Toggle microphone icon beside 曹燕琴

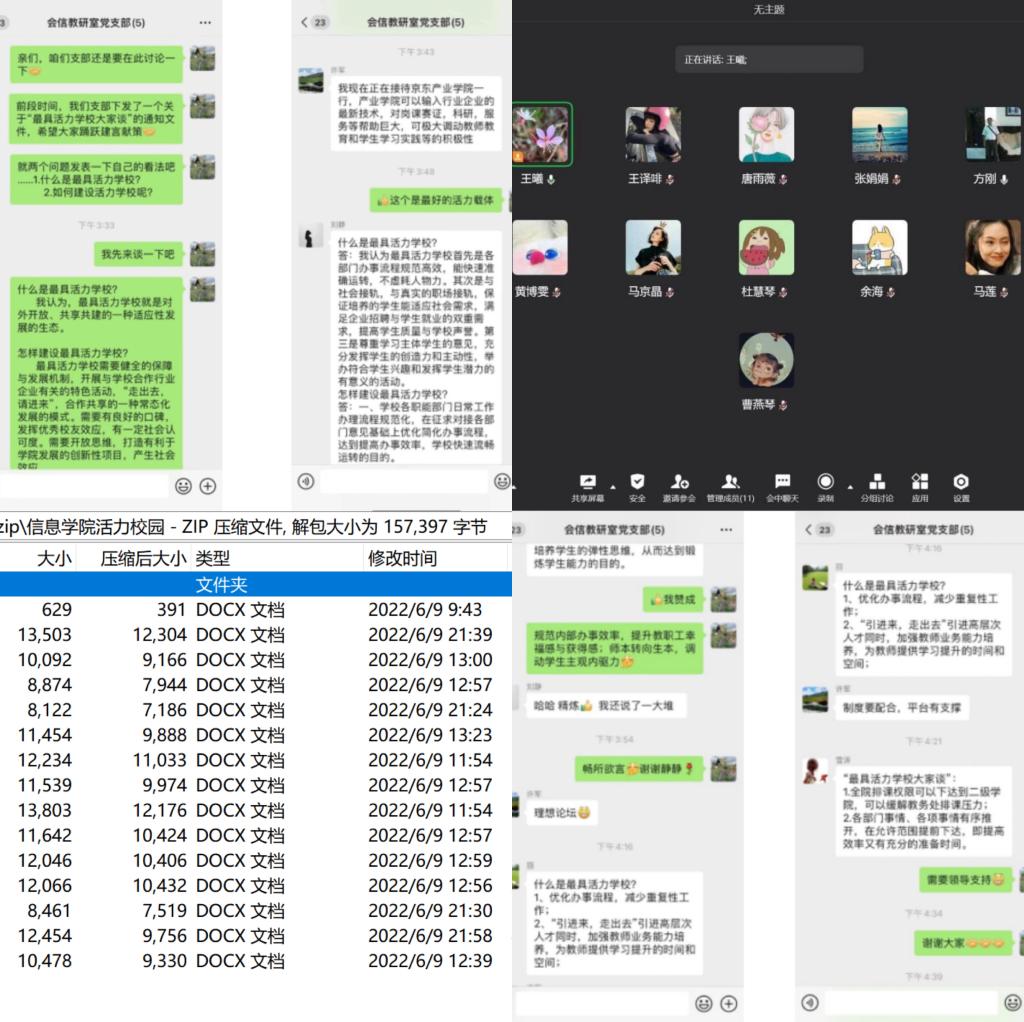coord(784,406)
